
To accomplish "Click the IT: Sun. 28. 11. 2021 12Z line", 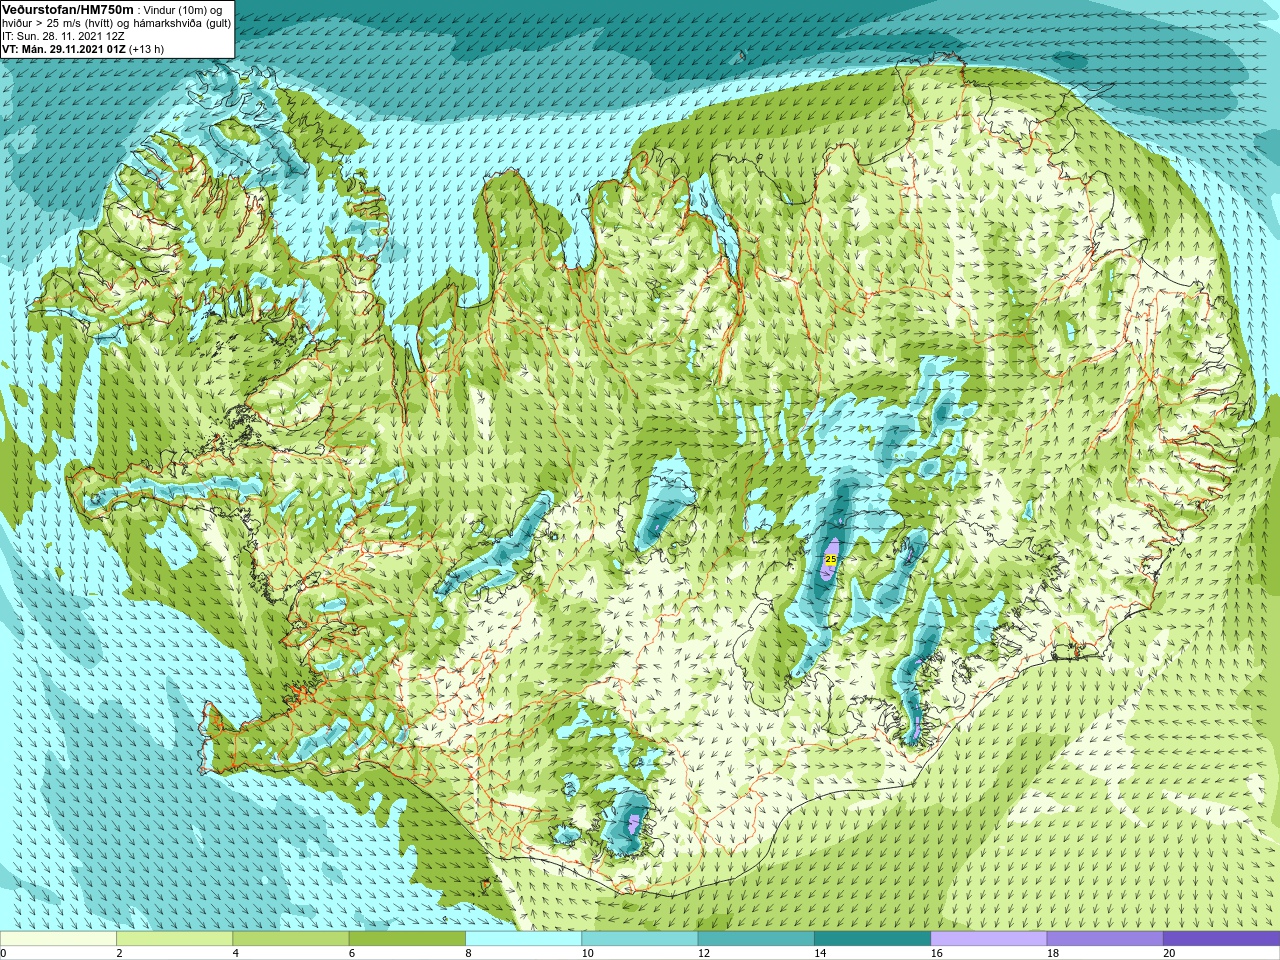I will 63,35.
